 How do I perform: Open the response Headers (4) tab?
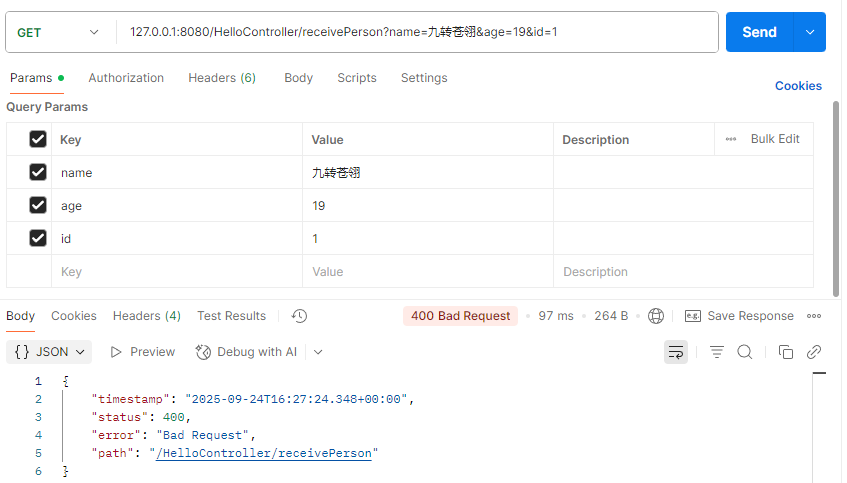146,316
